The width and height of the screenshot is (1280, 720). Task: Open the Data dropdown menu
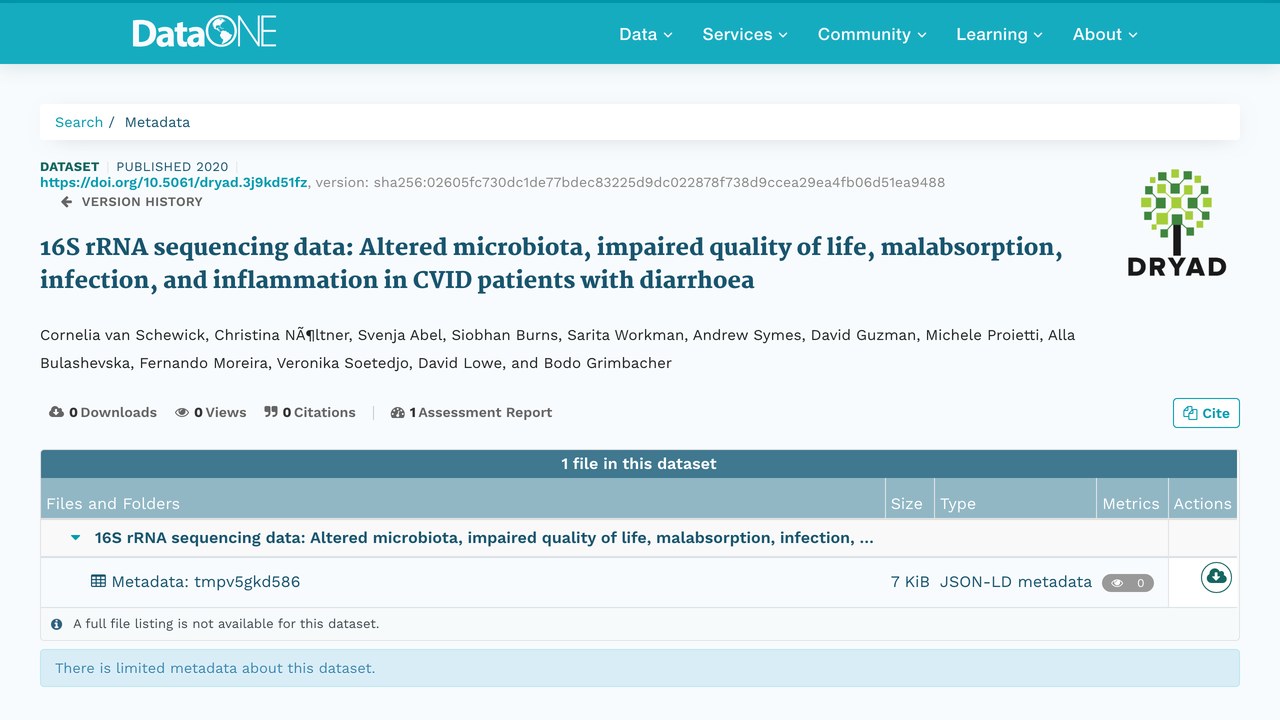[x=646, y=34]
